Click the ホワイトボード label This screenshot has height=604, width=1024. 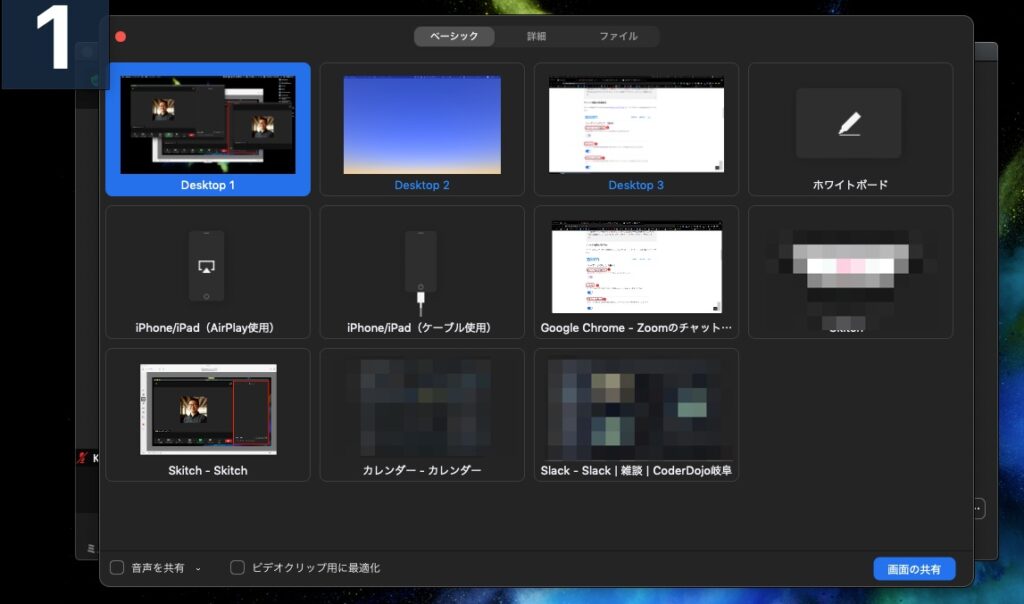point(850,185)
